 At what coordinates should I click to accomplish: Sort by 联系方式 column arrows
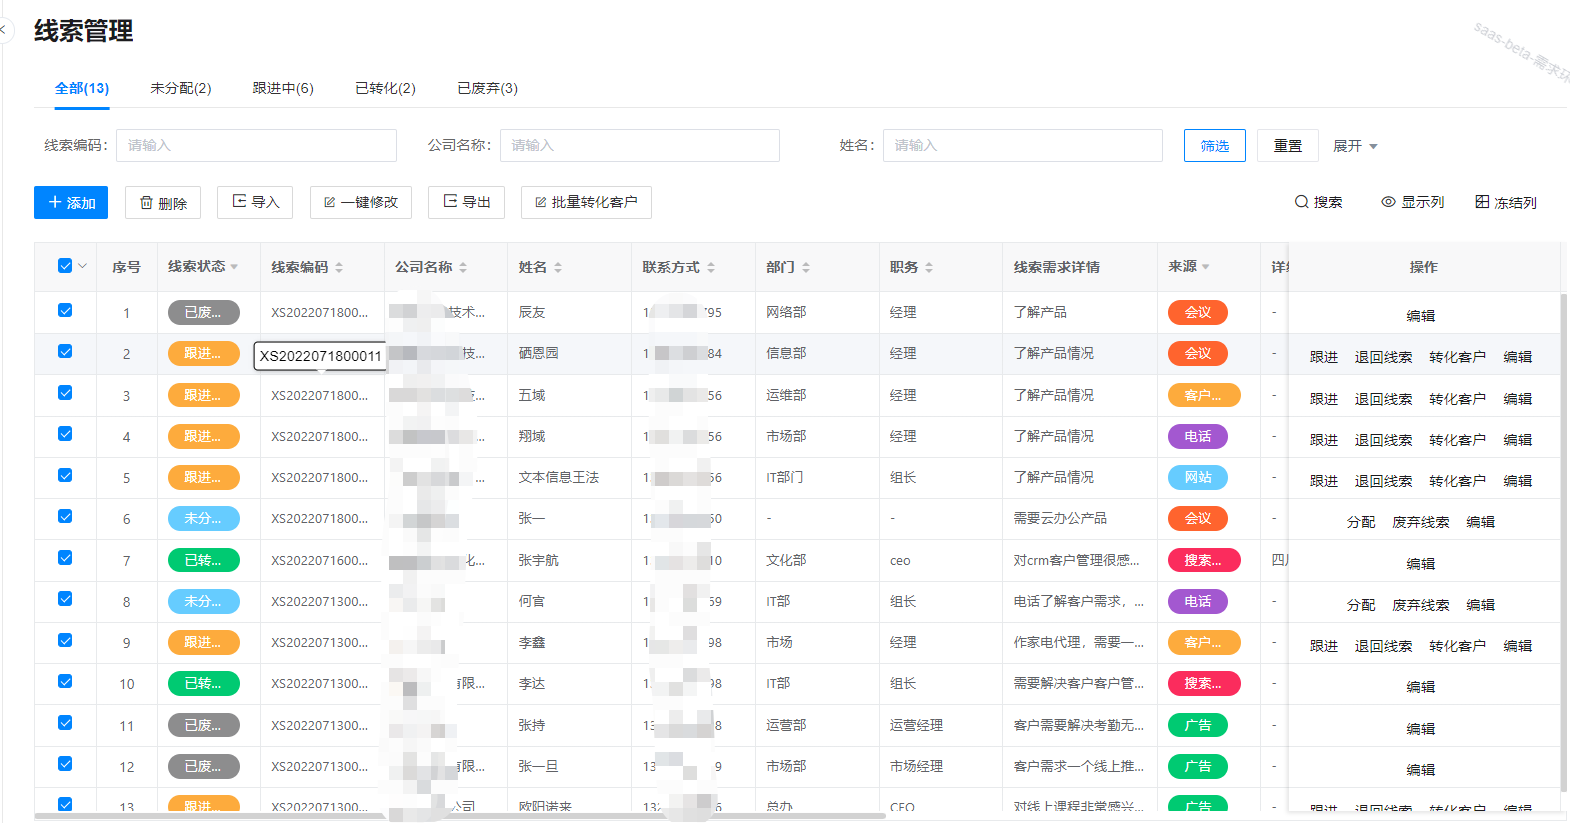tap(711, 267)
